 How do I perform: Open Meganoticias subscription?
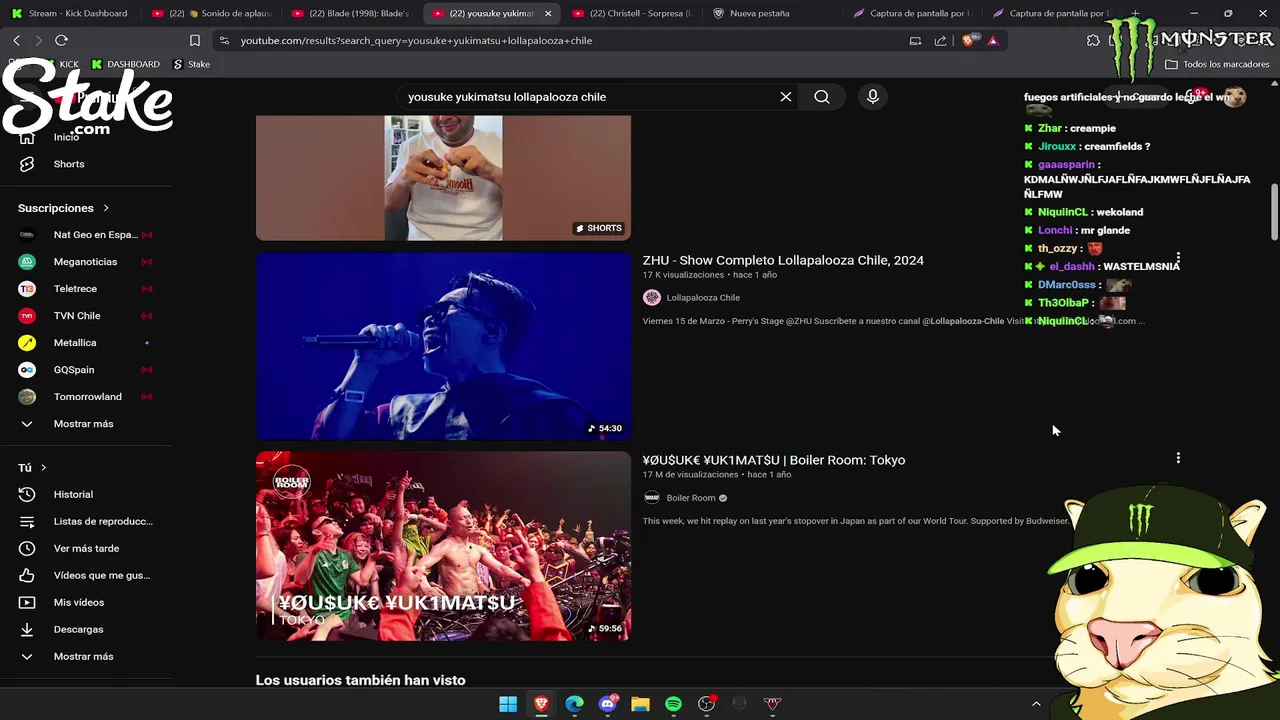point(86,262)
